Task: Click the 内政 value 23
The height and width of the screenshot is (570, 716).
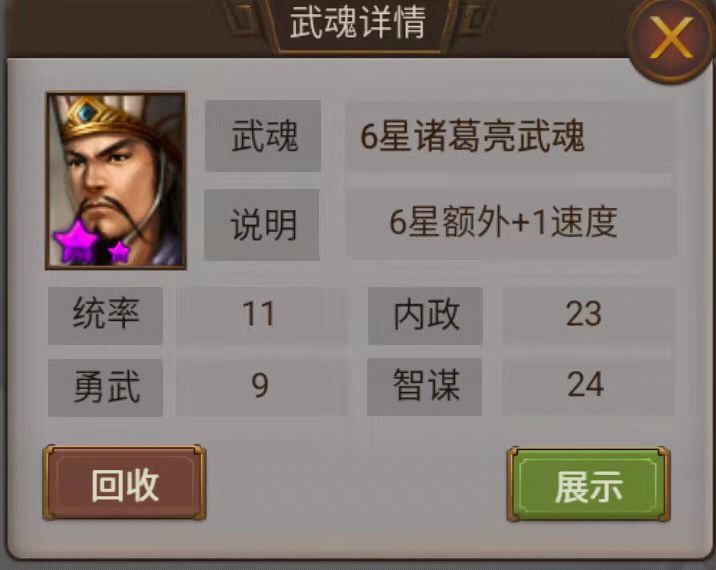Action: pos(584,314)
